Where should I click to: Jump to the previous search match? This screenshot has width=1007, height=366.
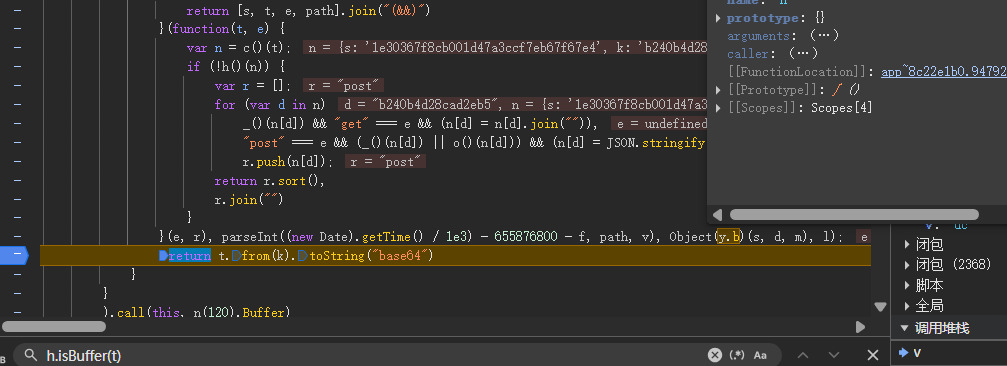[x=803, y=355]
